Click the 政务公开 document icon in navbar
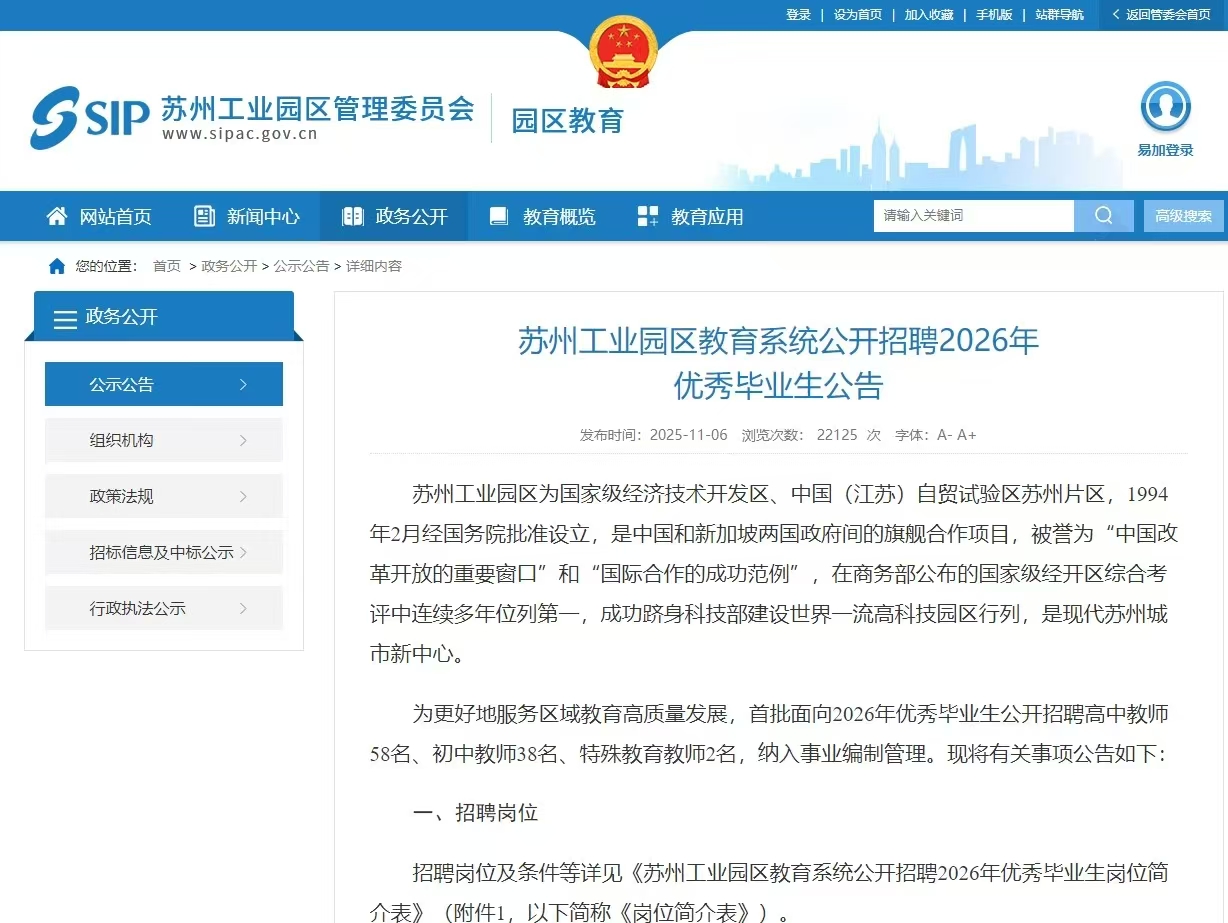This screenshot has height=923, width=1228. (351, 215)
